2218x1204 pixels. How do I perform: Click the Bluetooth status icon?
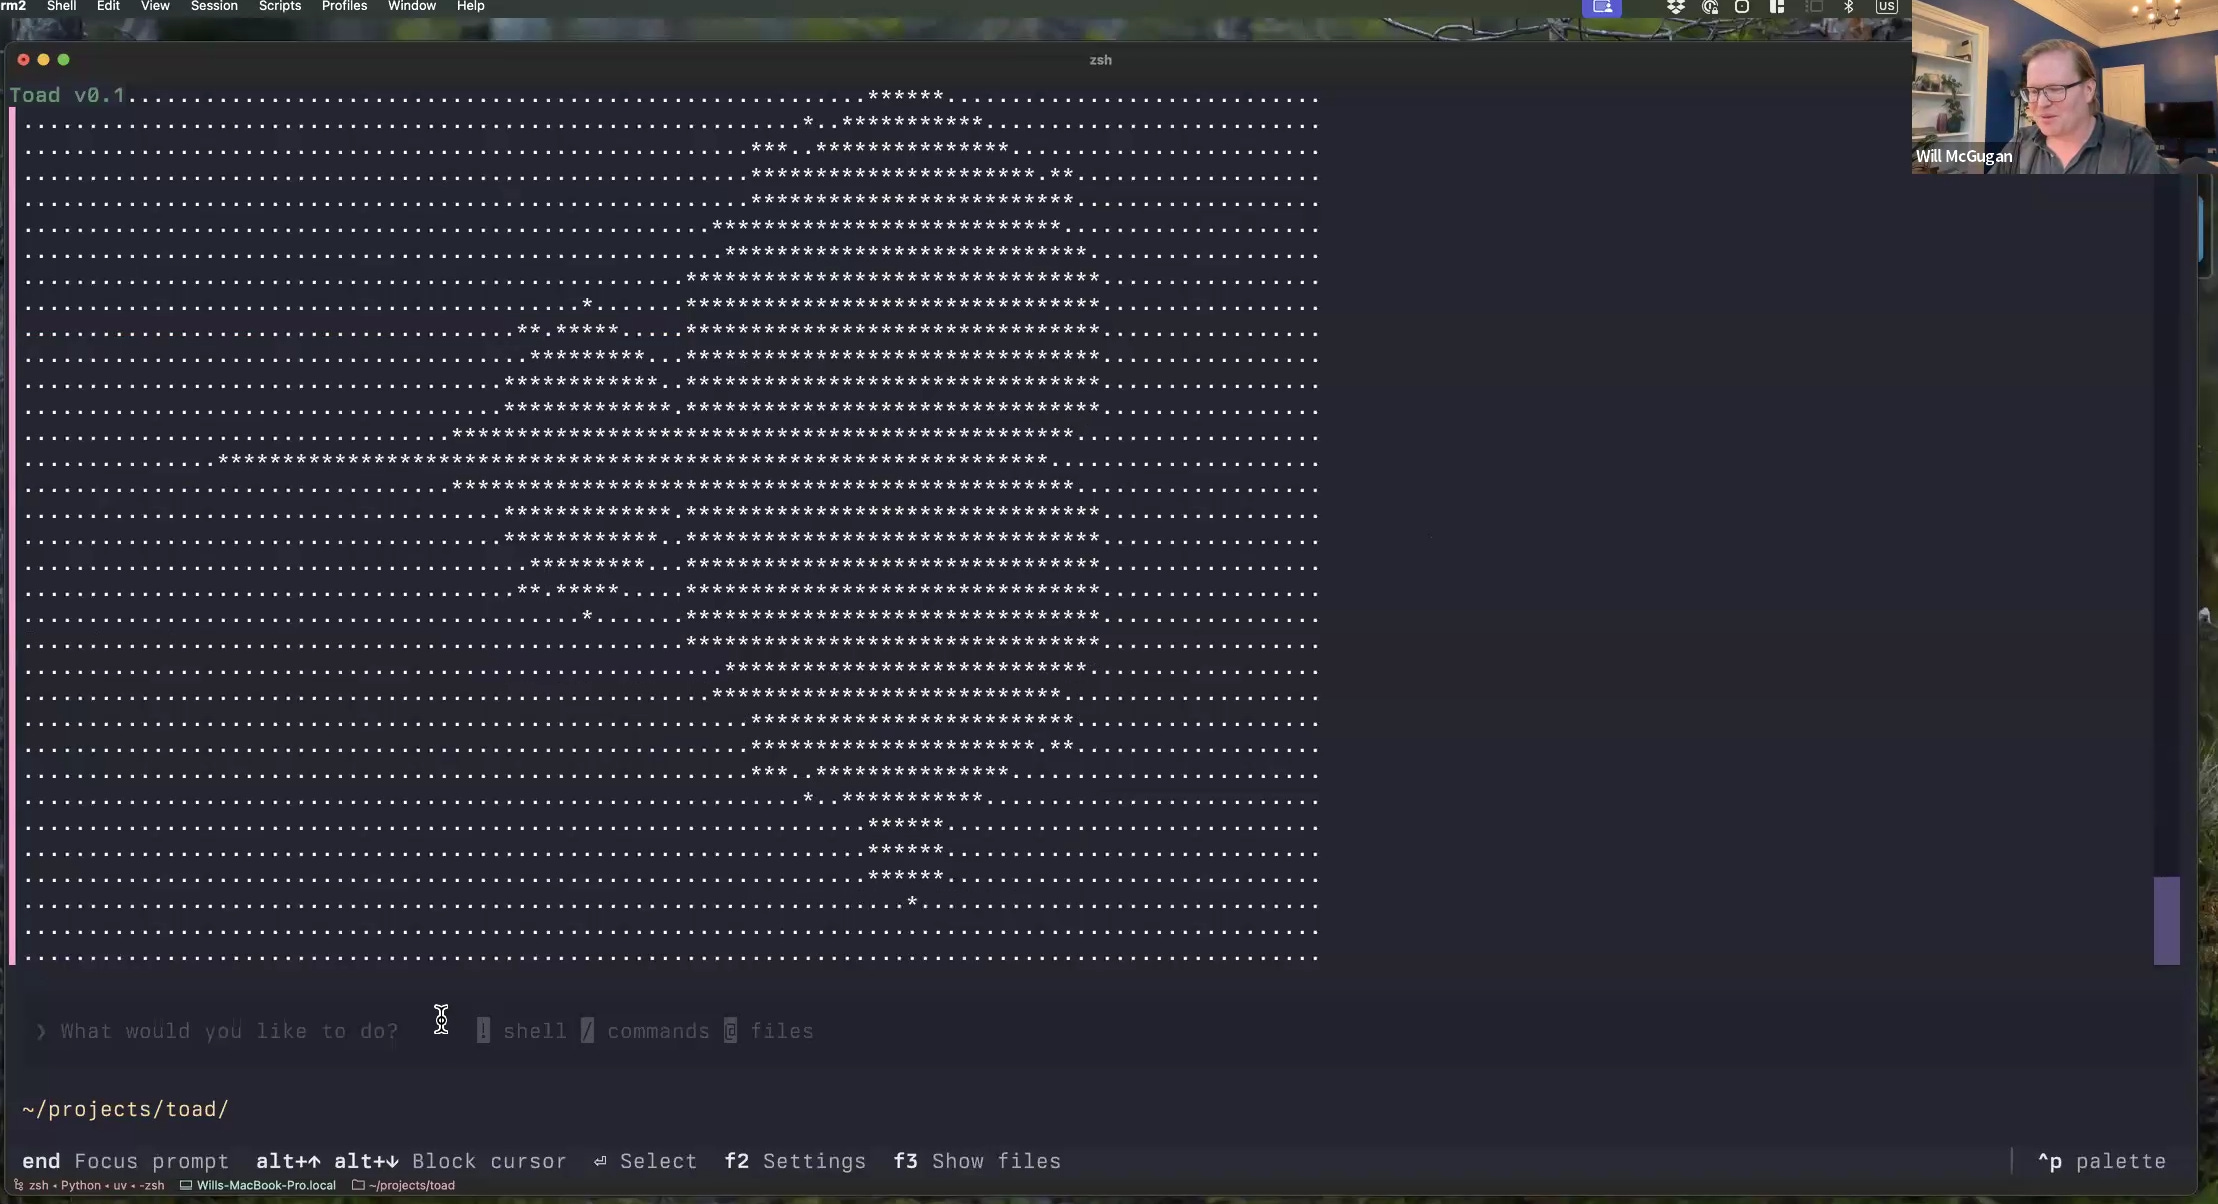(1849, 7)
